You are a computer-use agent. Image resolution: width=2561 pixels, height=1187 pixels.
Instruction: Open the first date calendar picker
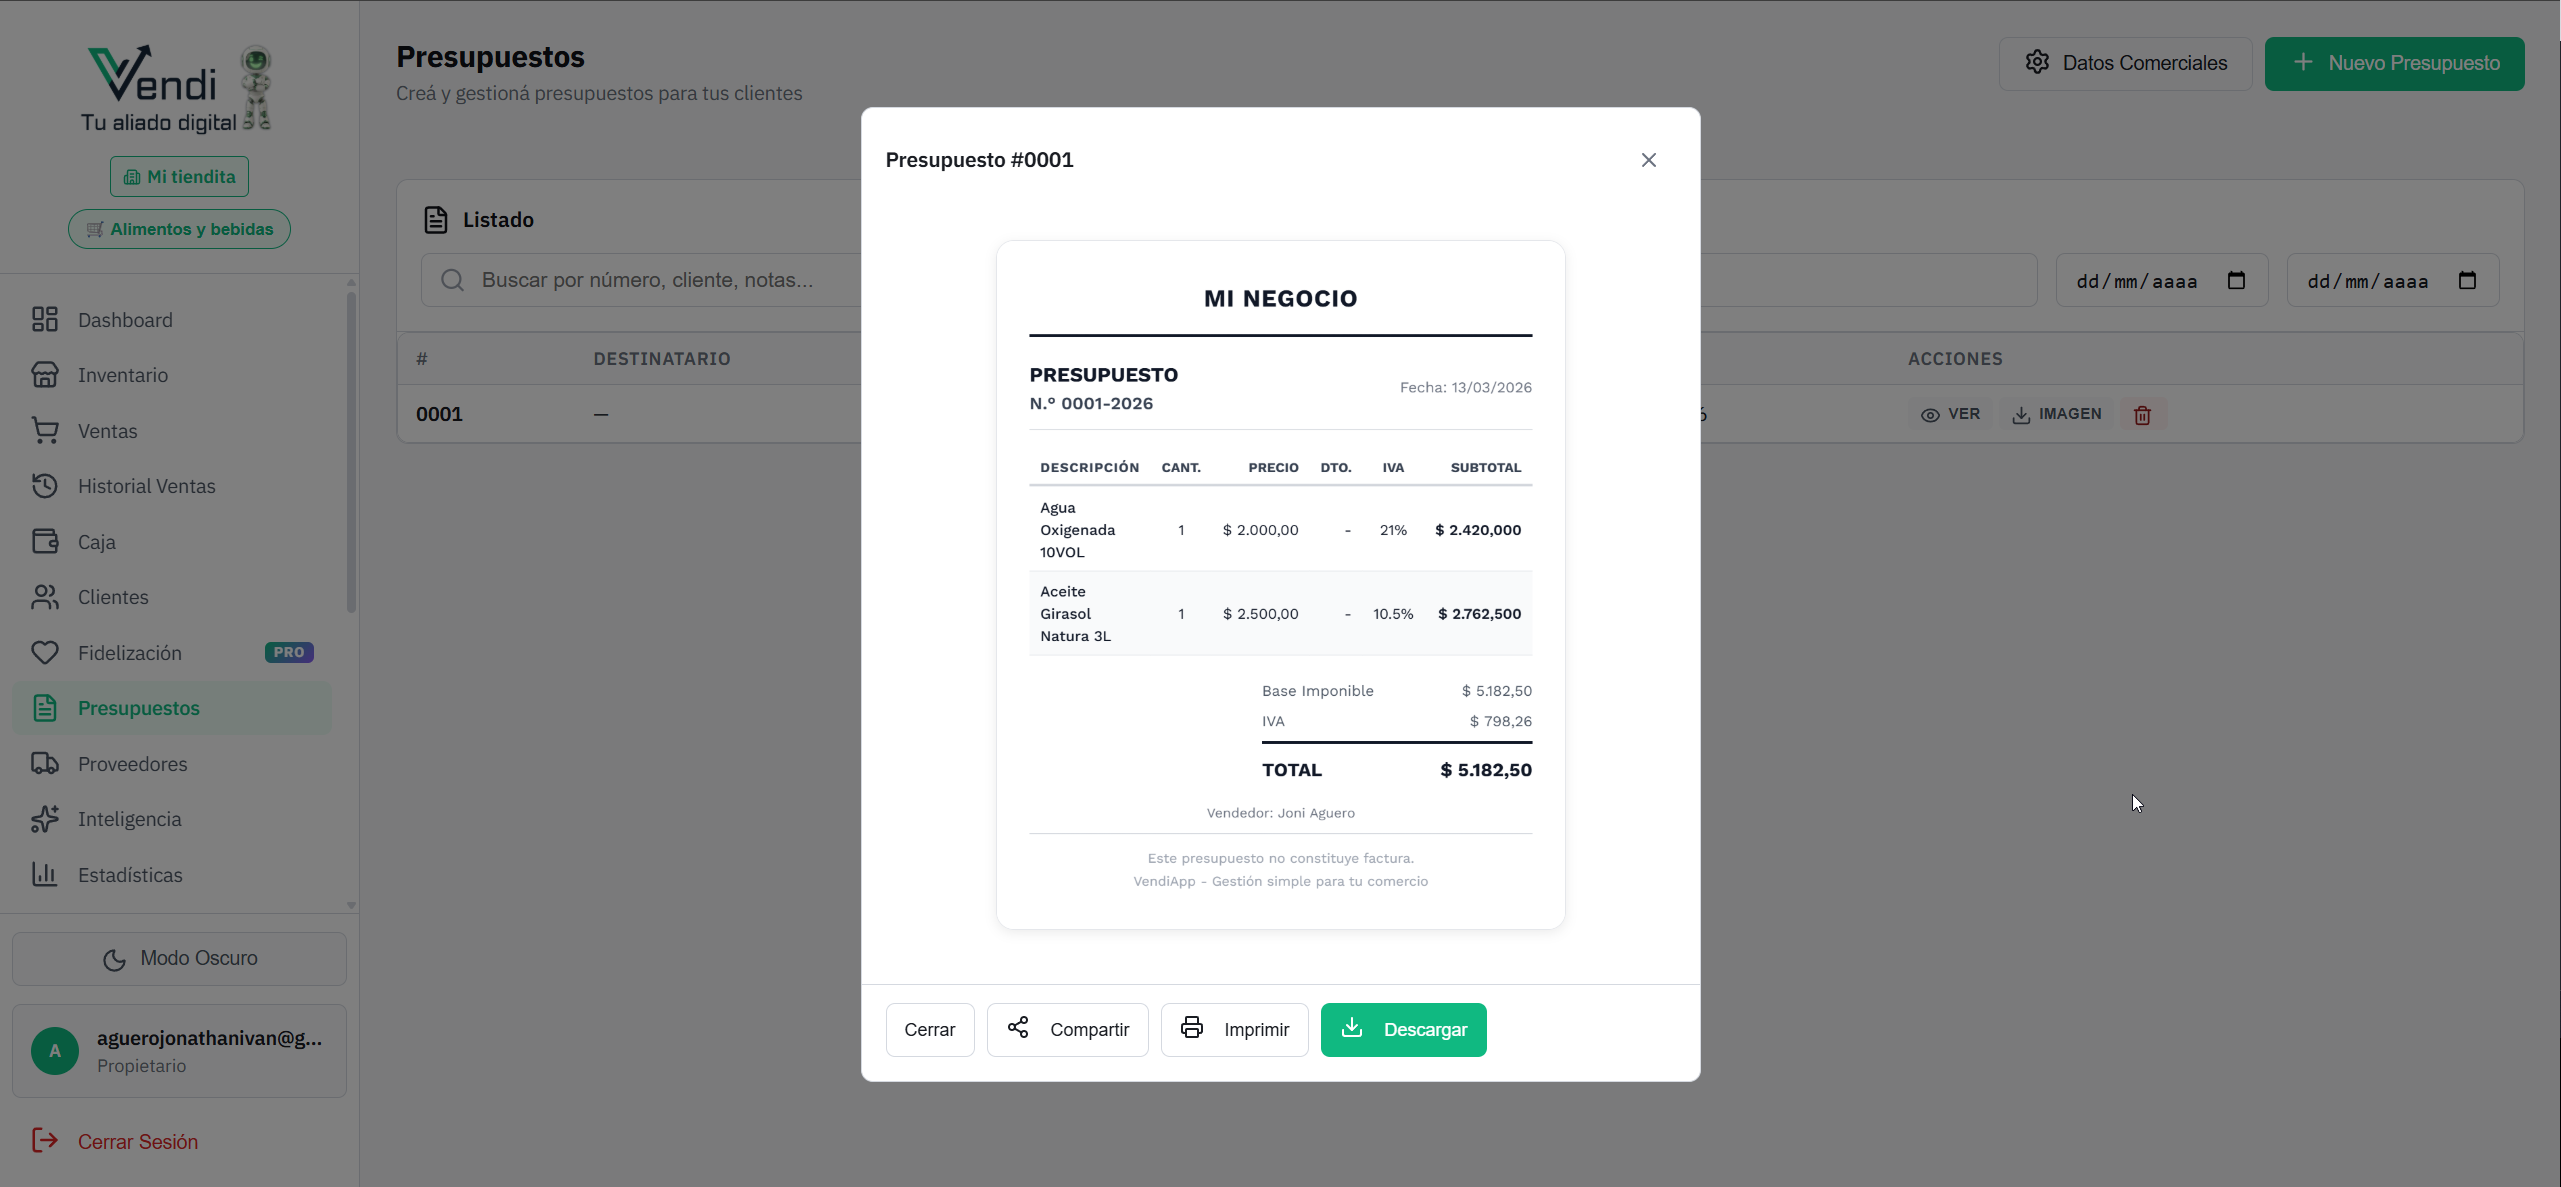[2236, 280]
